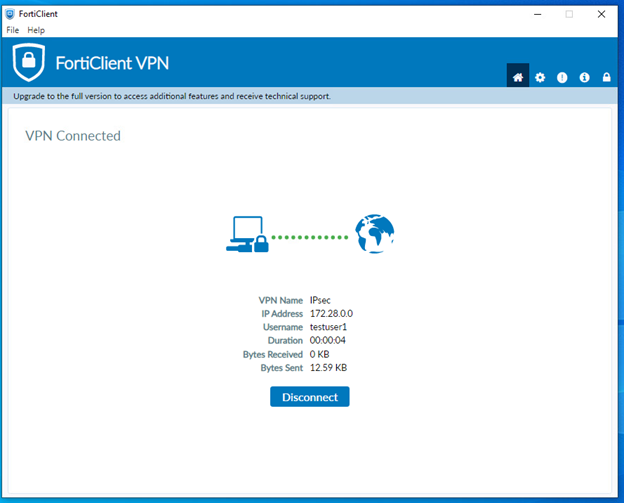This screenshot has height=503, width=624.
Task: Click the globe icon
Action: pyautogui.click(x=376, y=235)
